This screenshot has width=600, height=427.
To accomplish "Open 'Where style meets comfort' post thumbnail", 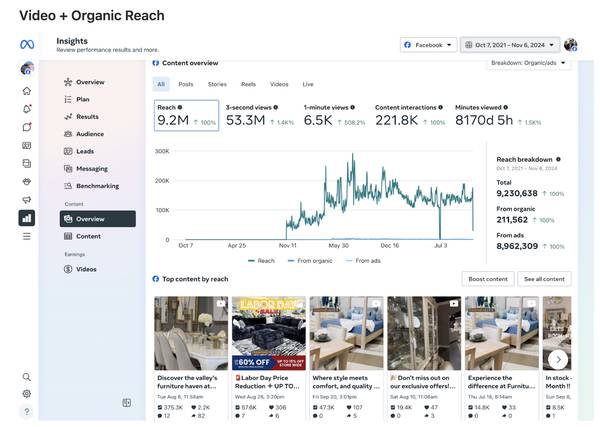I will (x=346, y=333).
